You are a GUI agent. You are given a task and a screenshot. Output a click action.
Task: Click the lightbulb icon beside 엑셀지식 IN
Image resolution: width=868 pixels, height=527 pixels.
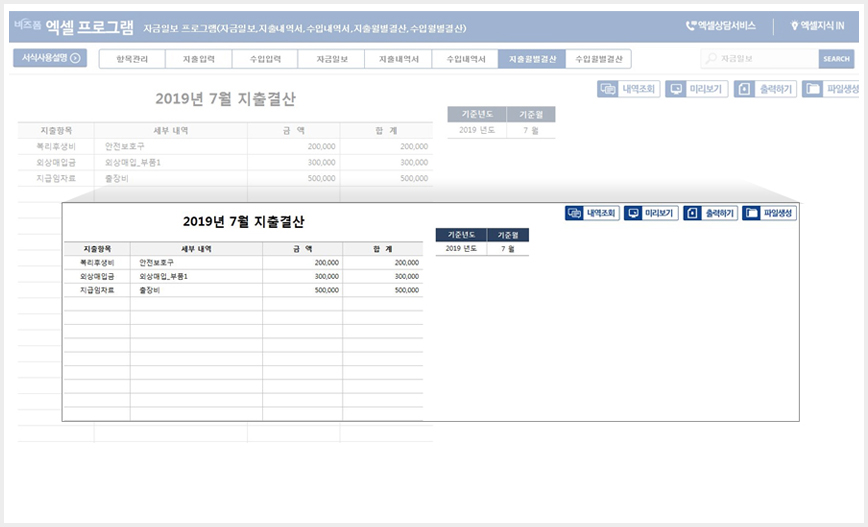(794, 26)
